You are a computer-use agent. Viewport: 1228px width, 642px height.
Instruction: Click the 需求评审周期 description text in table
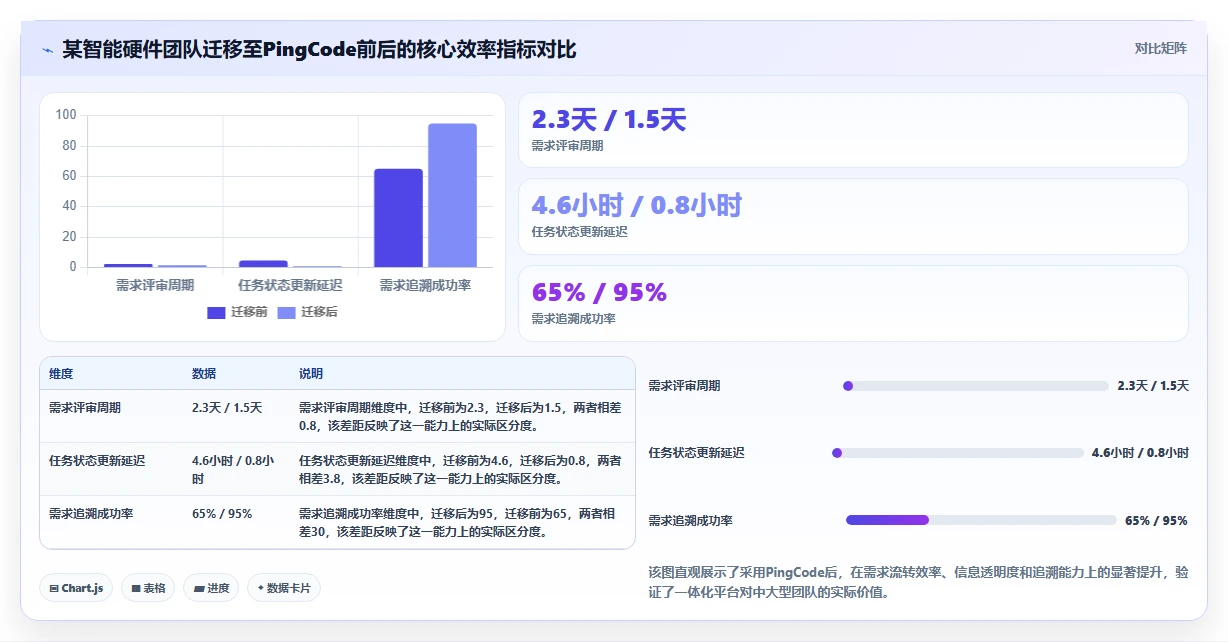(460, 416)
